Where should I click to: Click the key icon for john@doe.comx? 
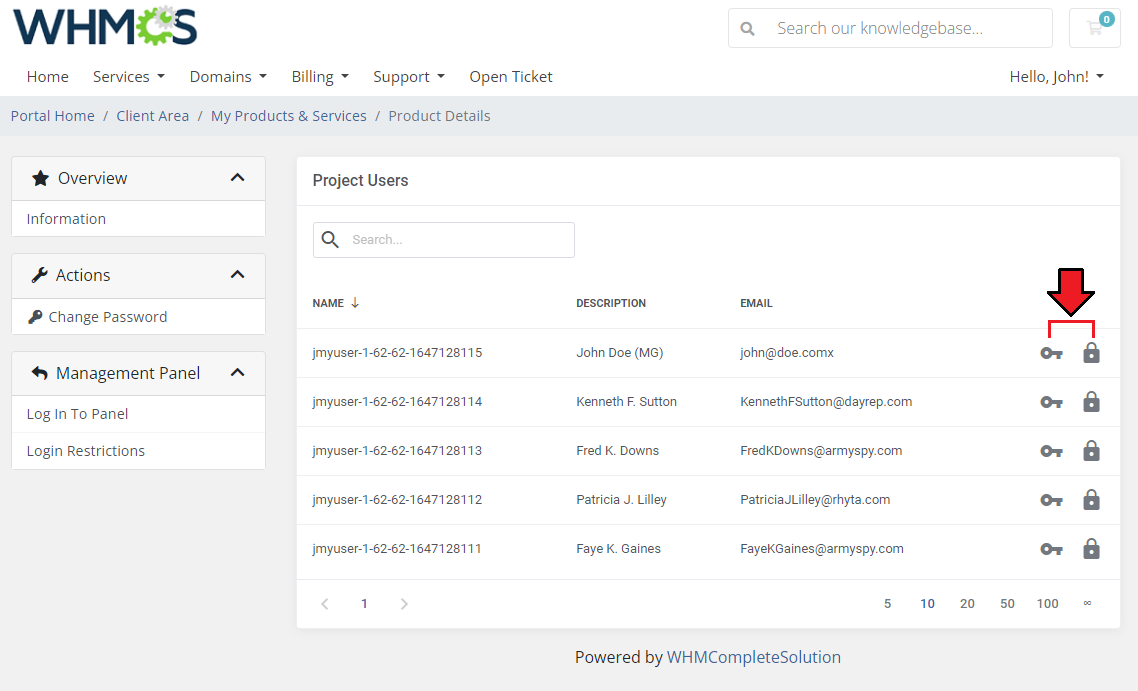point(1051,353)
